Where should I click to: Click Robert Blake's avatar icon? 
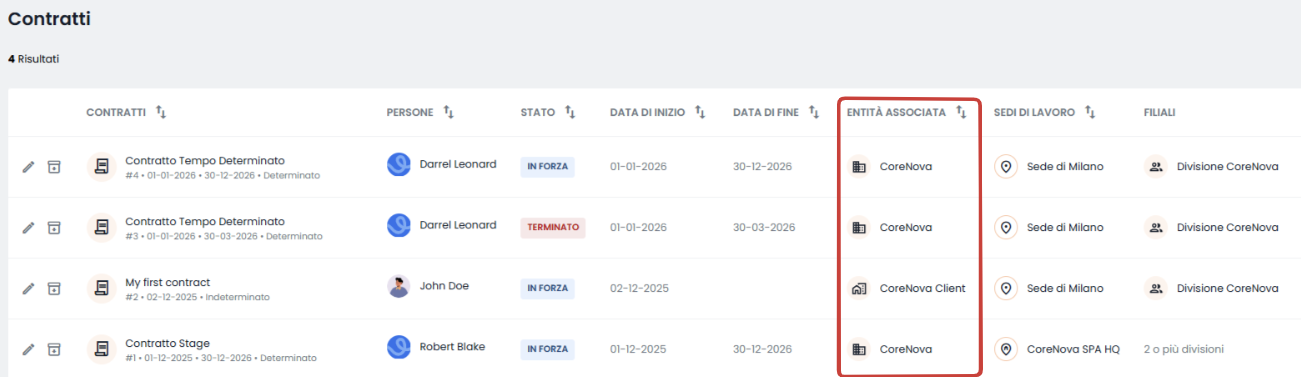point(398,348)
